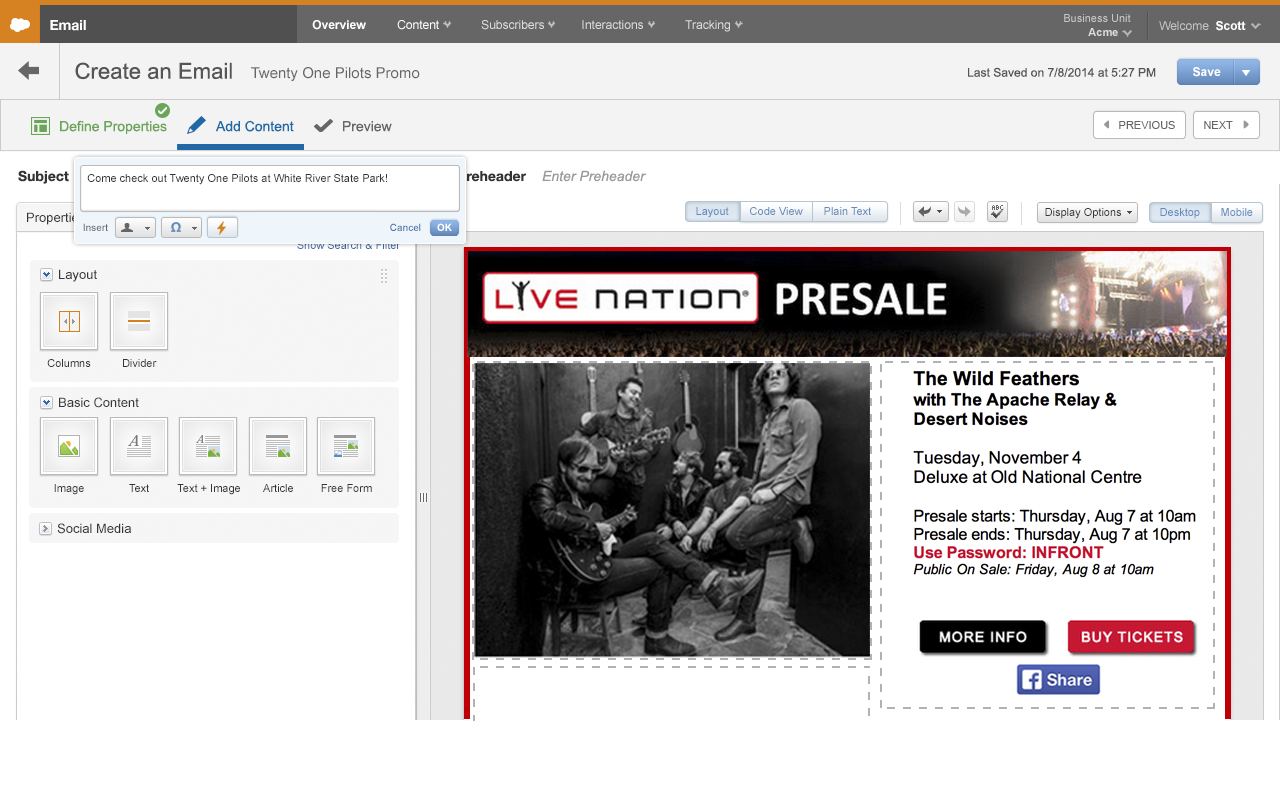Click the band photo in email

(672, 509)
